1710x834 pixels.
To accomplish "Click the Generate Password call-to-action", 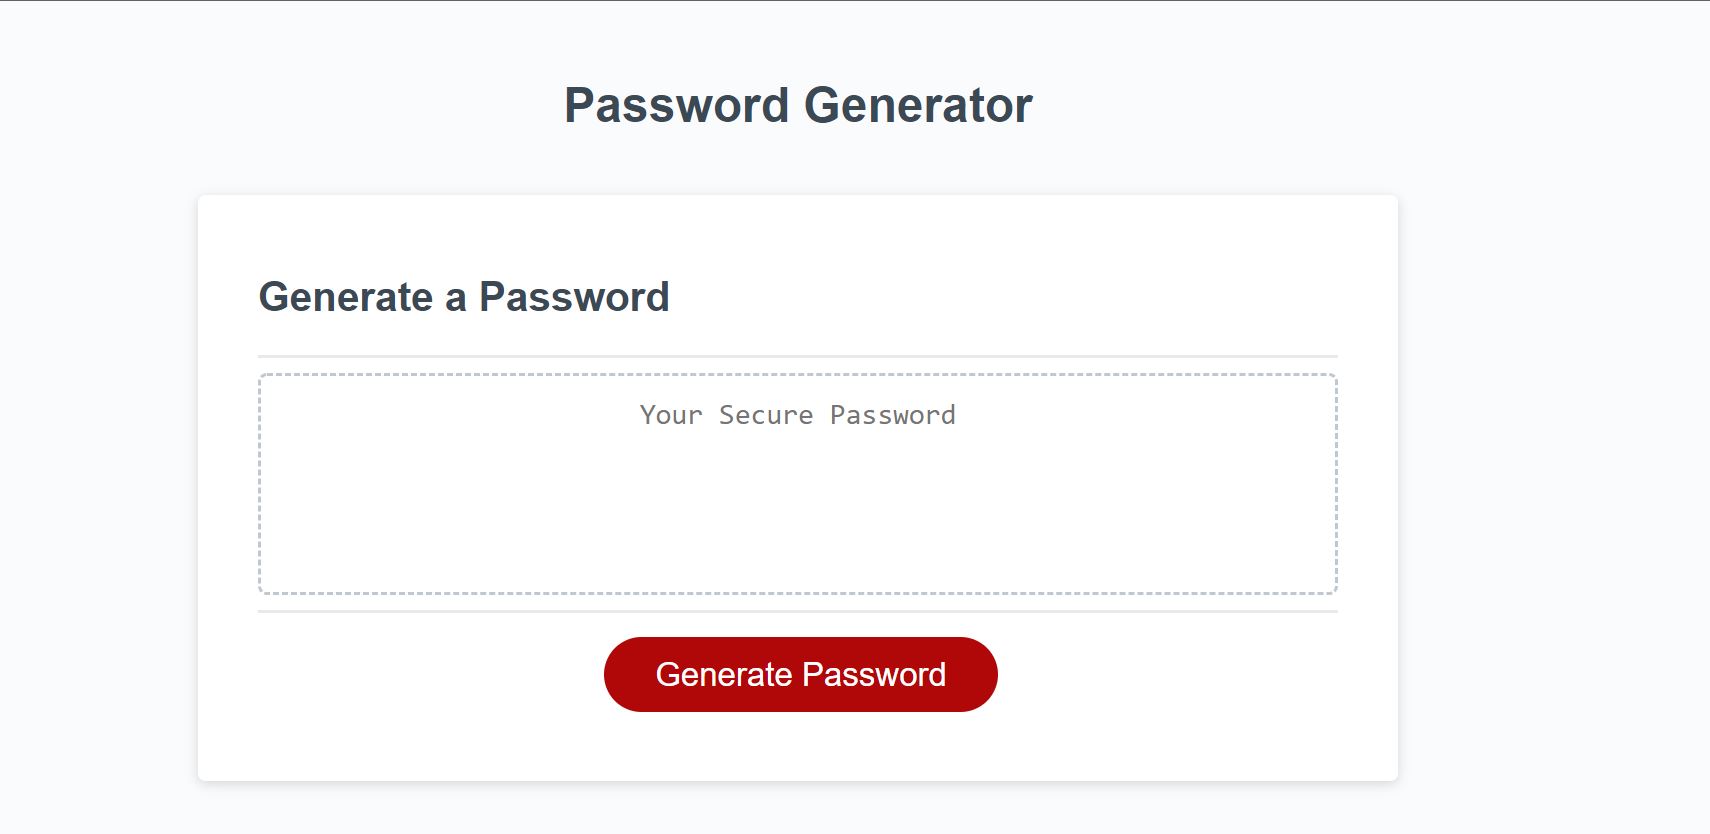I will tap(800, 674).
